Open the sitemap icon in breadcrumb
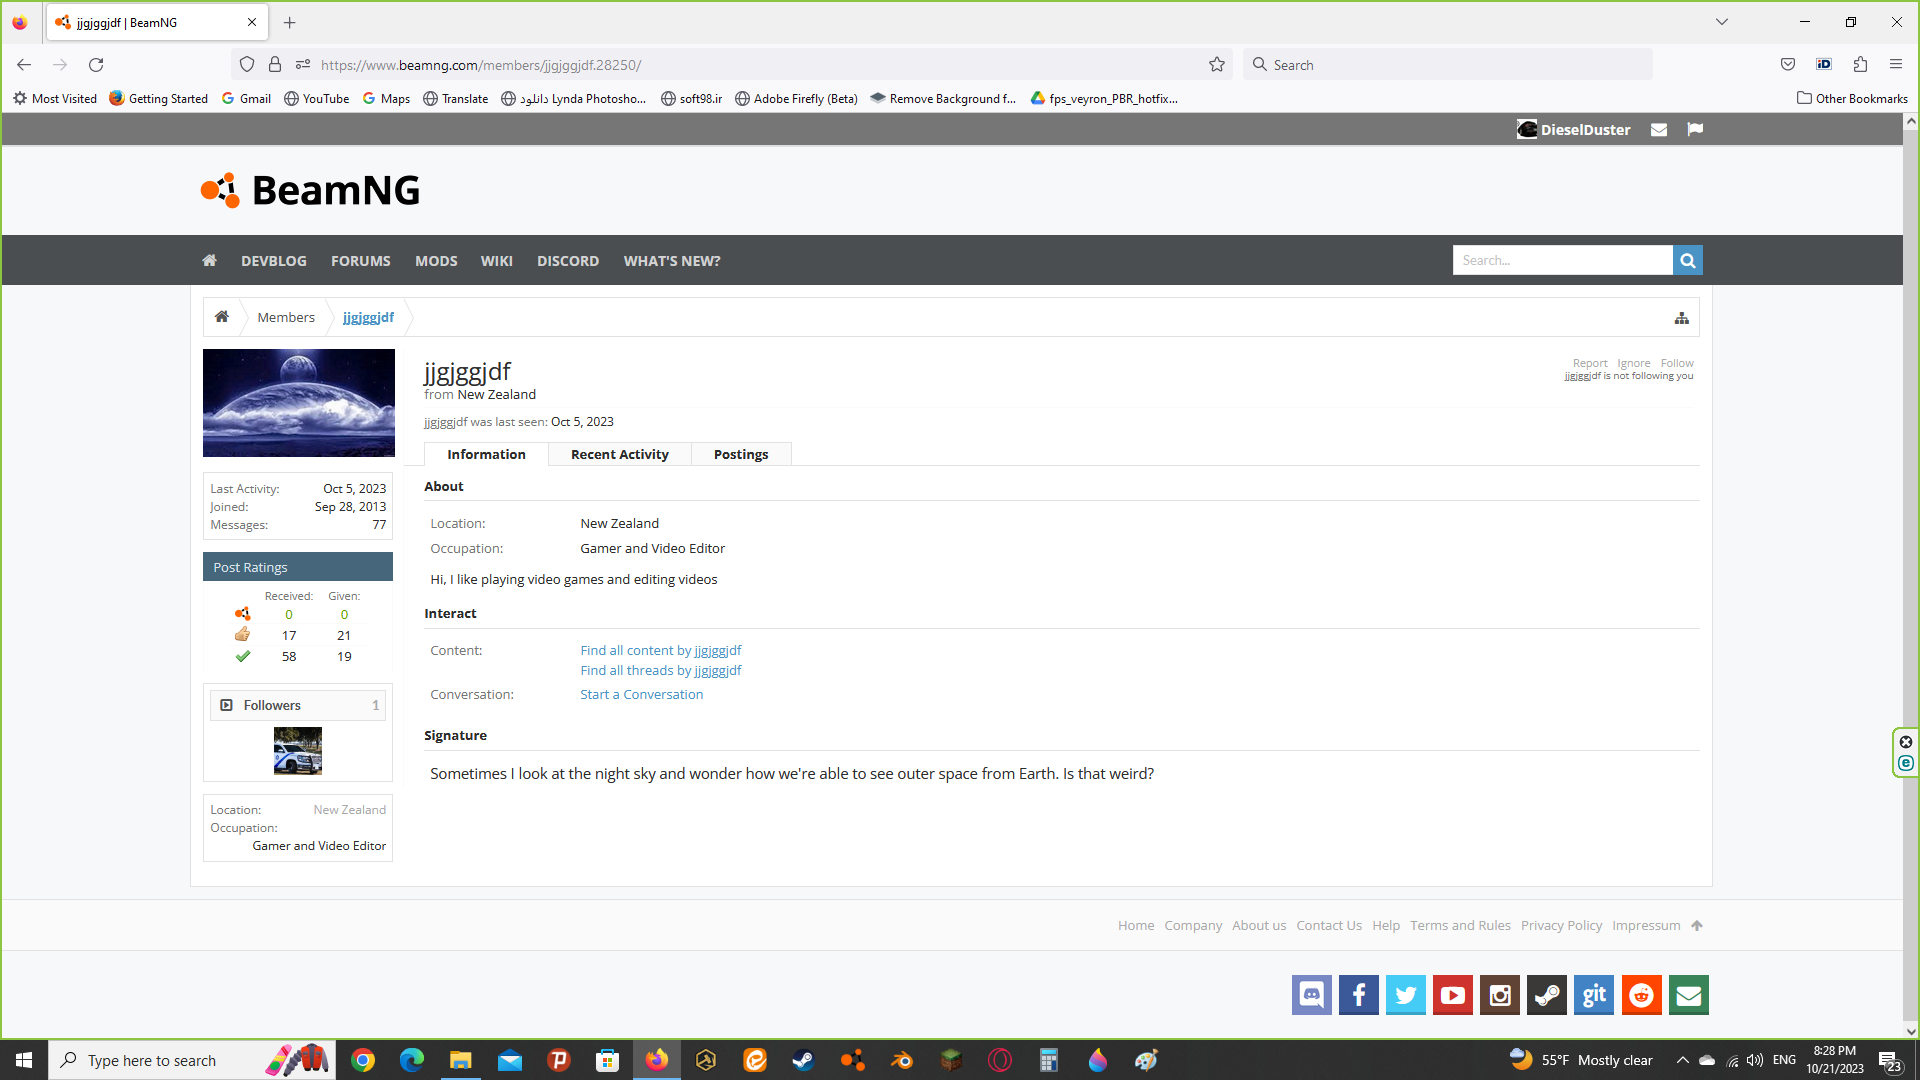Image resolution: width=1920 pixels, height=1080 pixels. [1682, 318]
